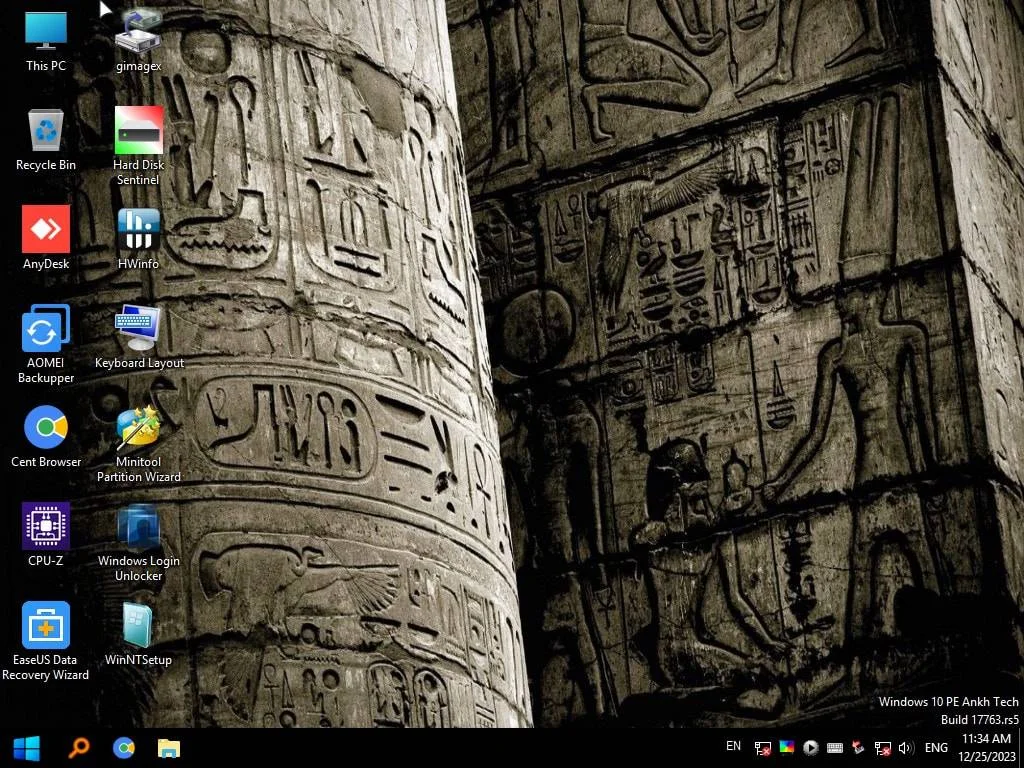
Task: Click the EN language bar indicator
Action: [x=733, y=746]
